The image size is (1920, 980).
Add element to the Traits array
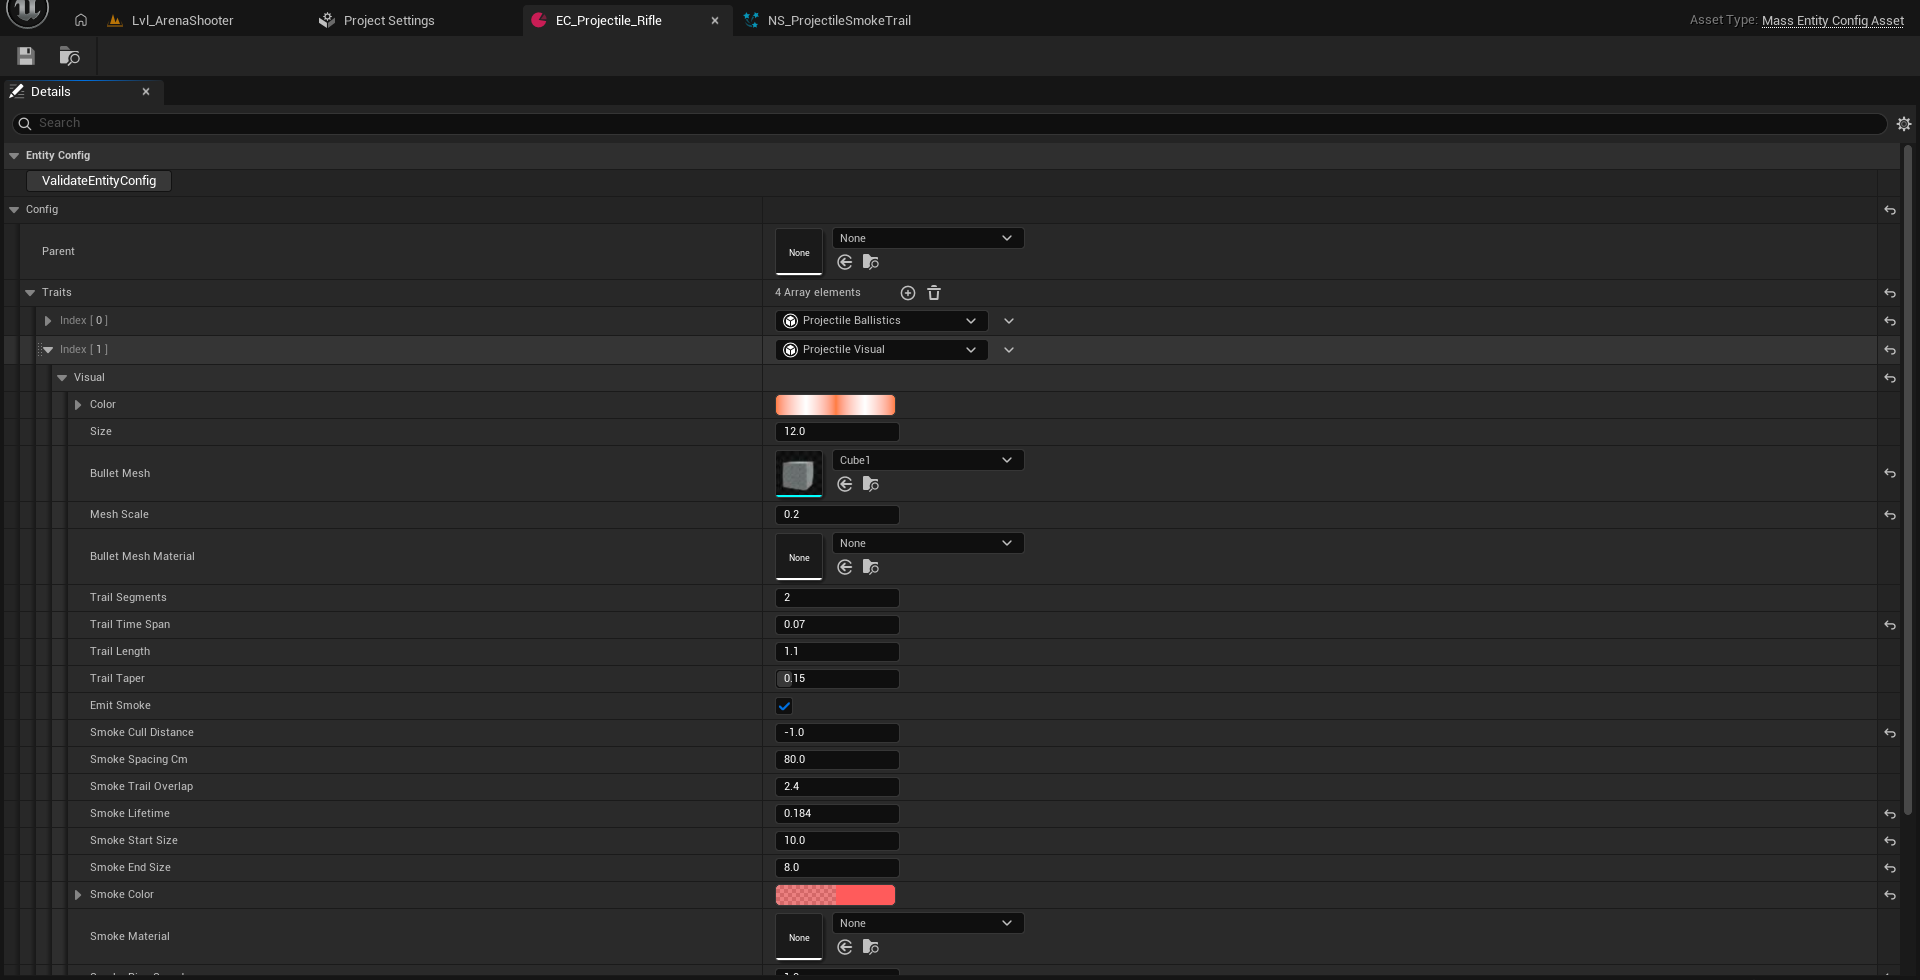[908, 293]
